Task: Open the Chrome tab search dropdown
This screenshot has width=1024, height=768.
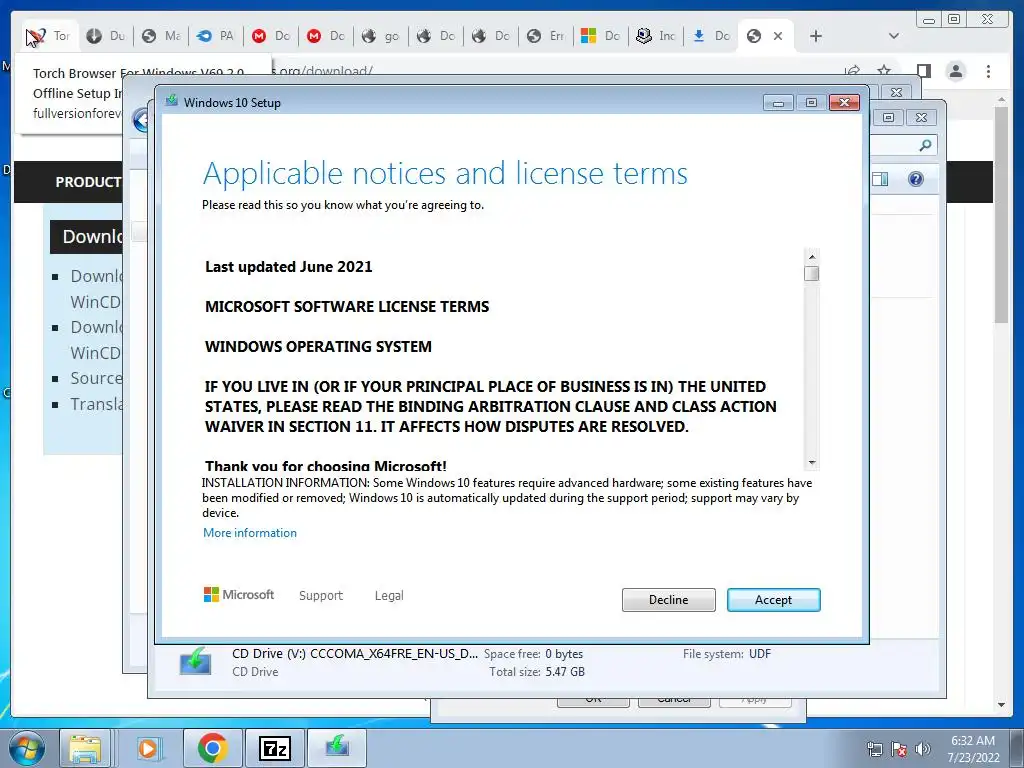Action: pos(894,36)
